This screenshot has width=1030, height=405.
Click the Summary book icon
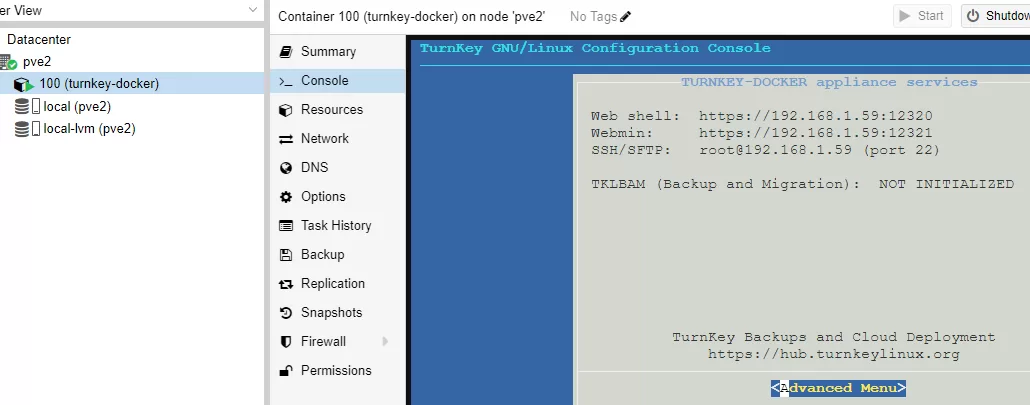tap(286, 52)
